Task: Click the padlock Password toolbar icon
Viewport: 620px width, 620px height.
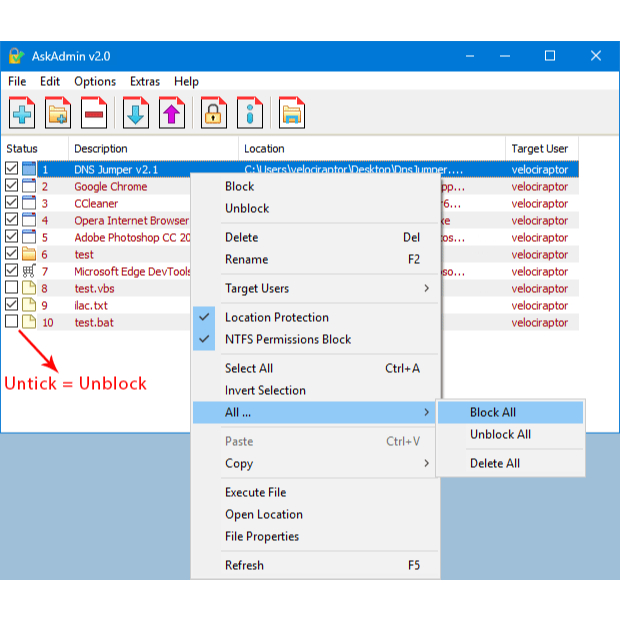Action: [214, 113]
